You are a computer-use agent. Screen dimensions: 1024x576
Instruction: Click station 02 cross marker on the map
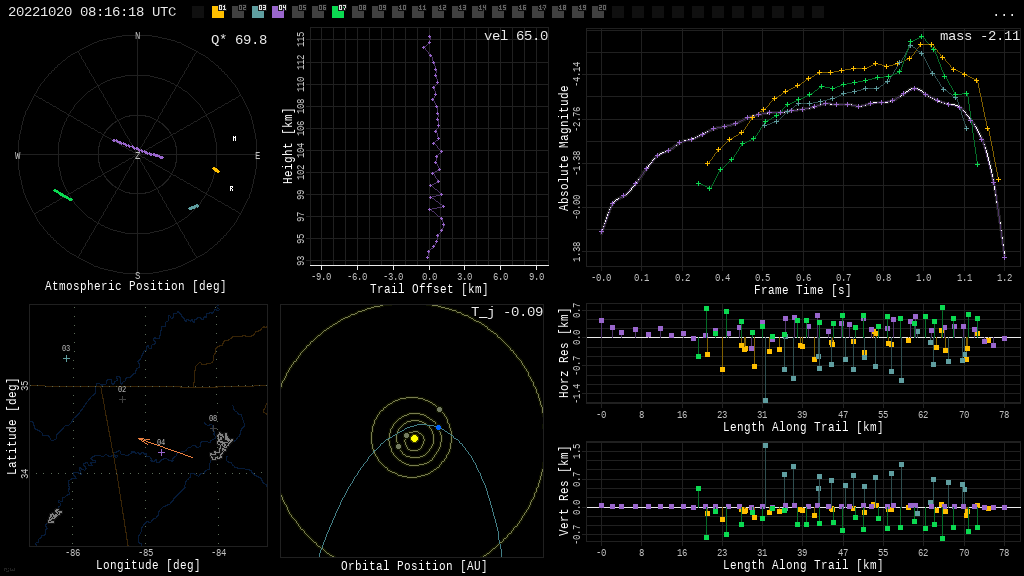point(122,399)
